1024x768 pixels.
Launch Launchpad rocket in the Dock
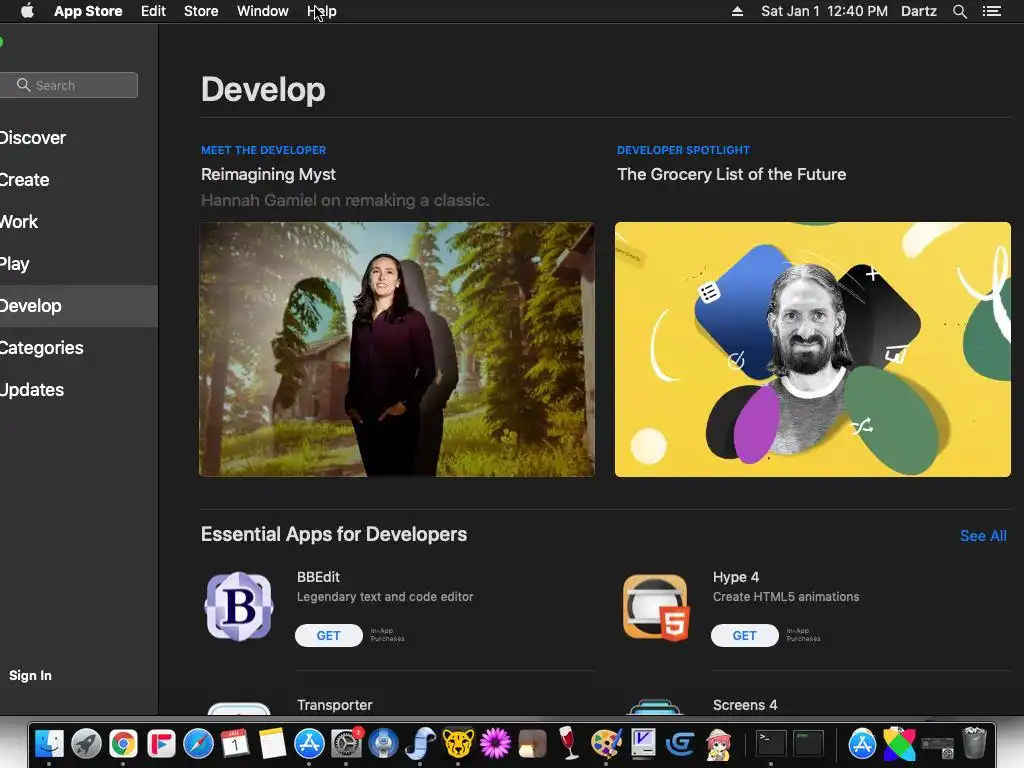tap(86, 743)
